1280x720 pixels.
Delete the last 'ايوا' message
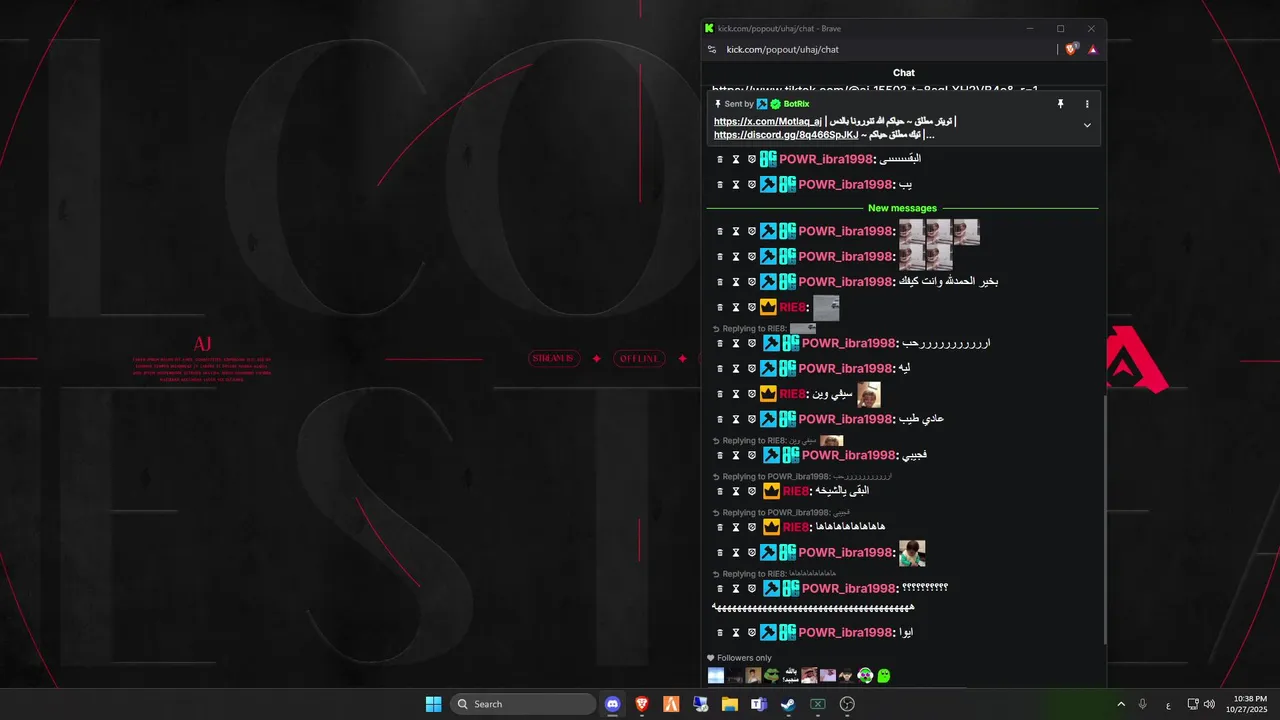[x=720, y=632]
